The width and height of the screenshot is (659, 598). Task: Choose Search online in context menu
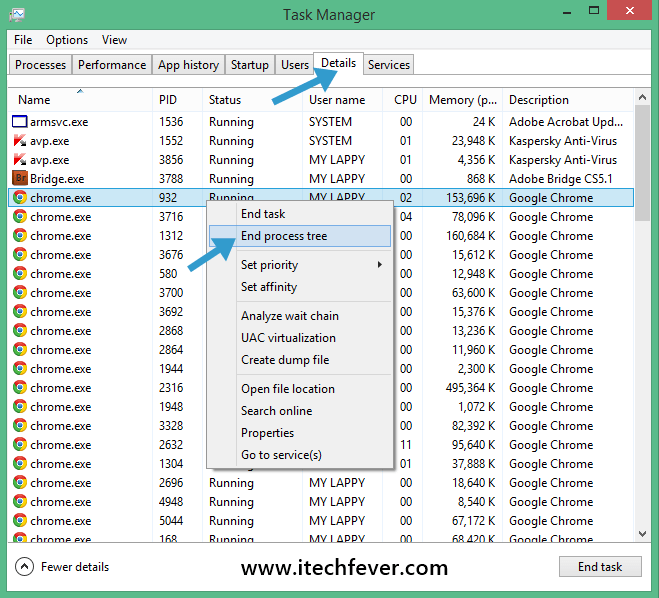point(300,411)
